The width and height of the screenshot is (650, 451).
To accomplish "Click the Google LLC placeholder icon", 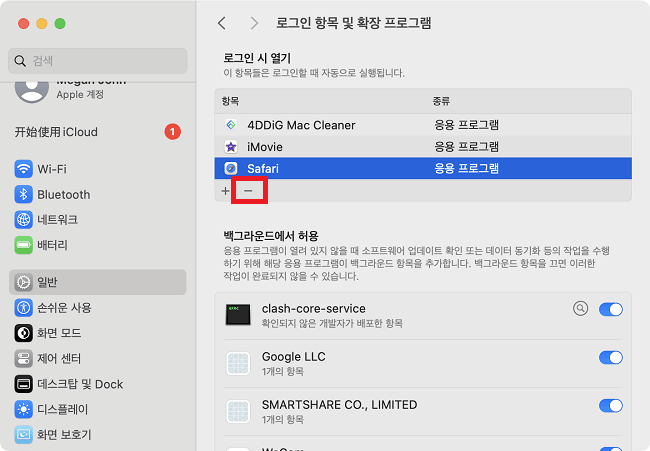I will coord(238,364).
